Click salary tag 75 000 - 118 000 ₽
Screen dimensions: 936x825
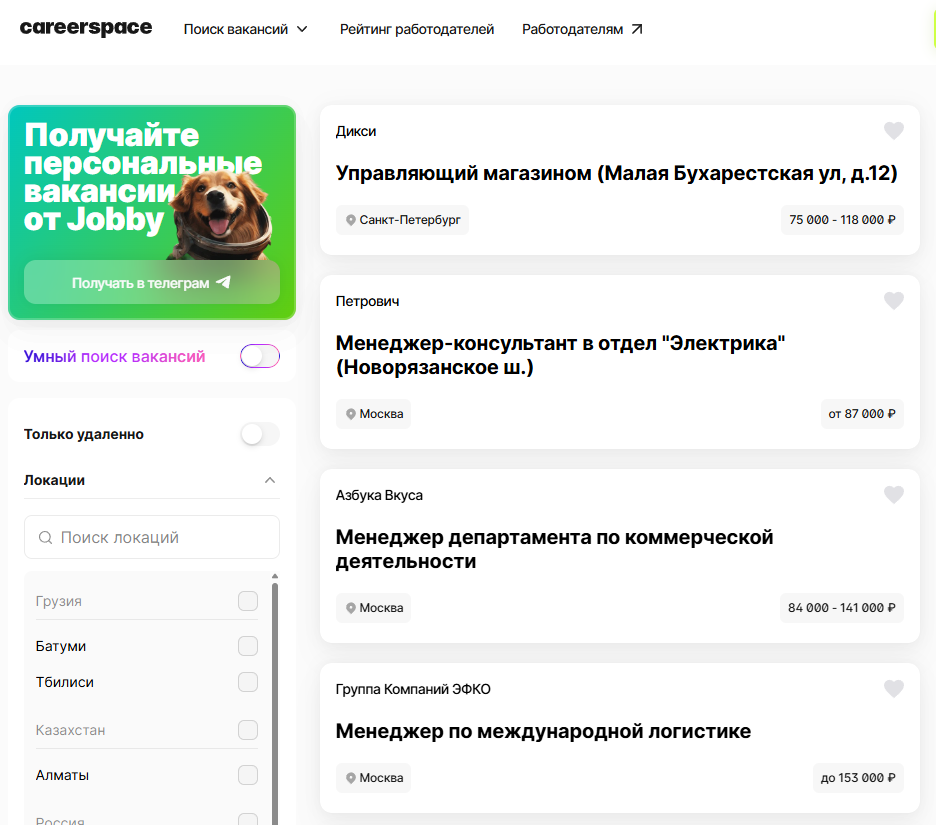click(842, 220)
